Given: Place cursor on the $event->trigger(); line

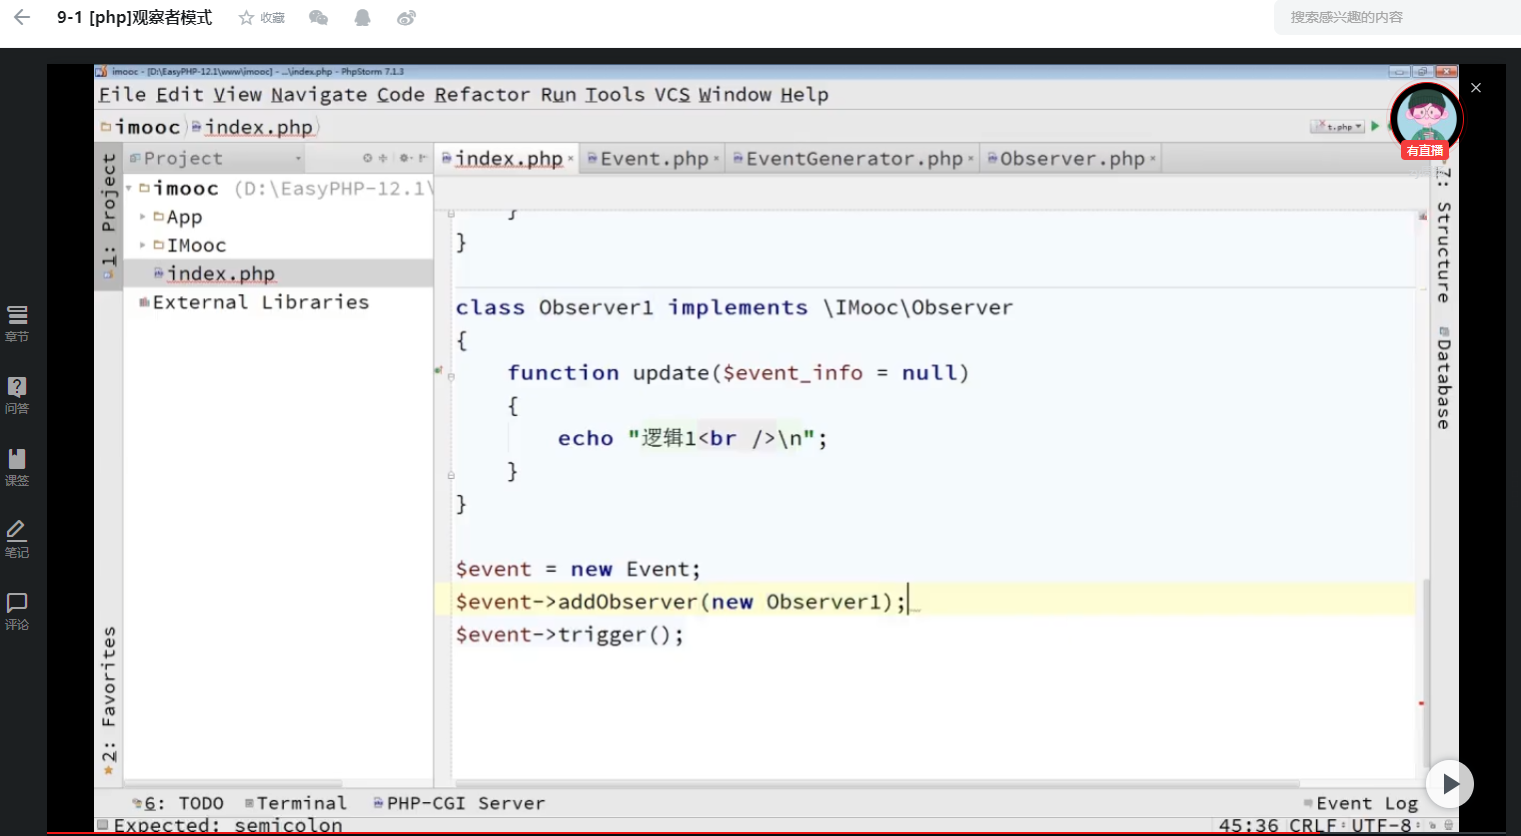Looking at the screenshot, I should tap(570, 635).
